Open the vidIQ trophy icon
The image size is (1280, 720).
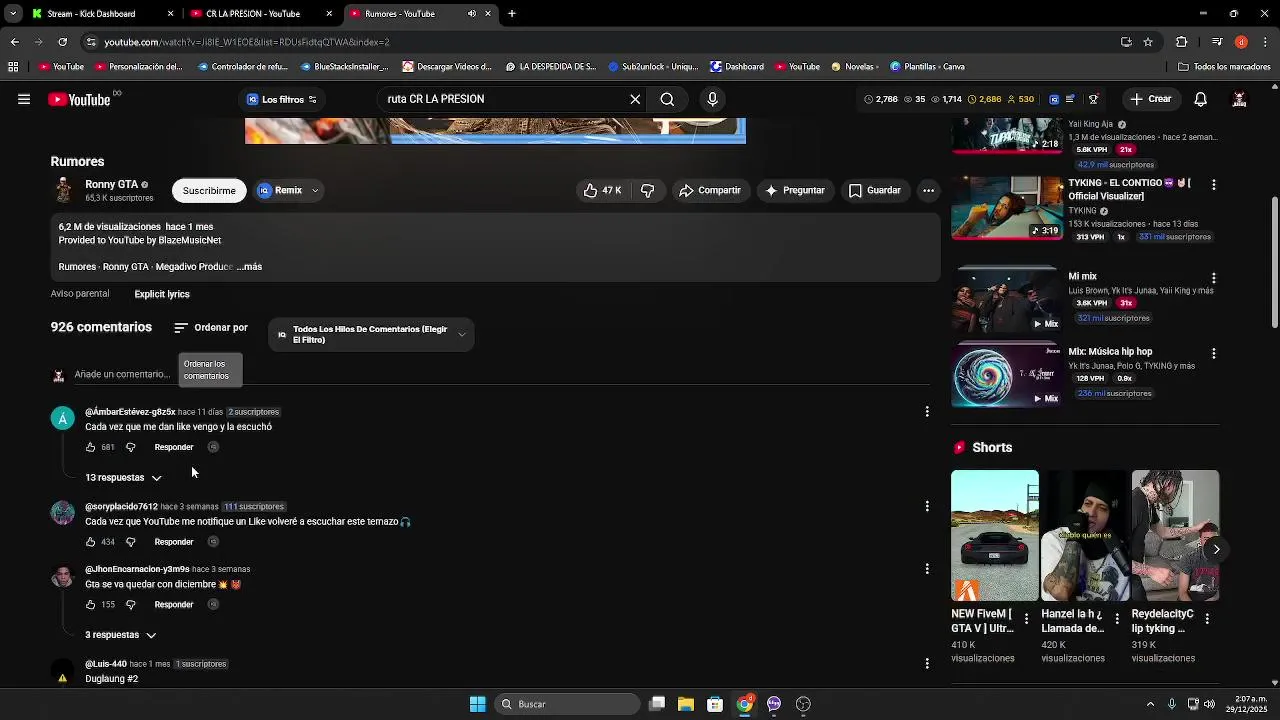coord(1093,99)
